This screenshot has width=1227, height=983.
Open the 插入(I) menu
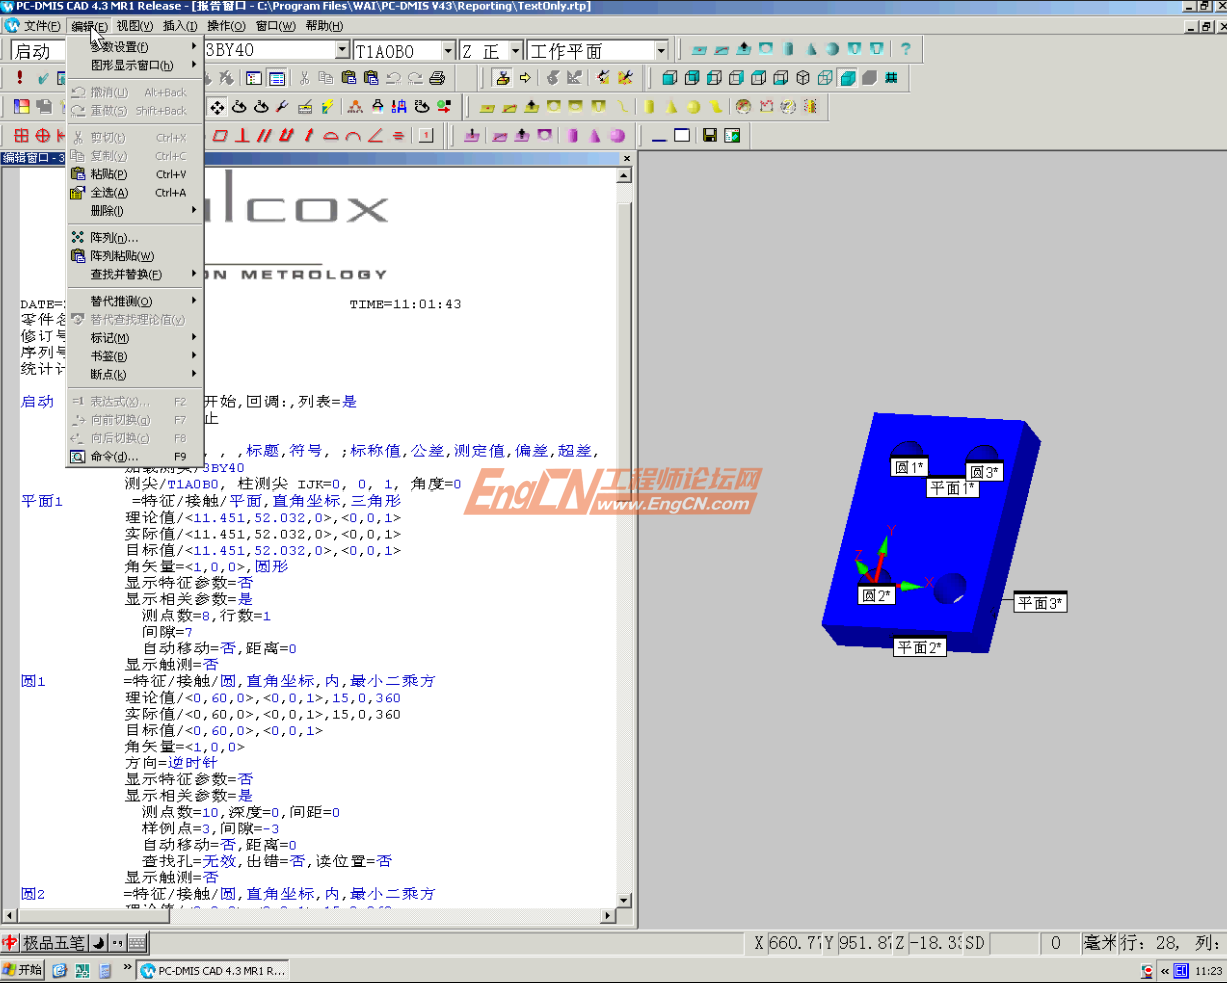[x=180, y=26]
